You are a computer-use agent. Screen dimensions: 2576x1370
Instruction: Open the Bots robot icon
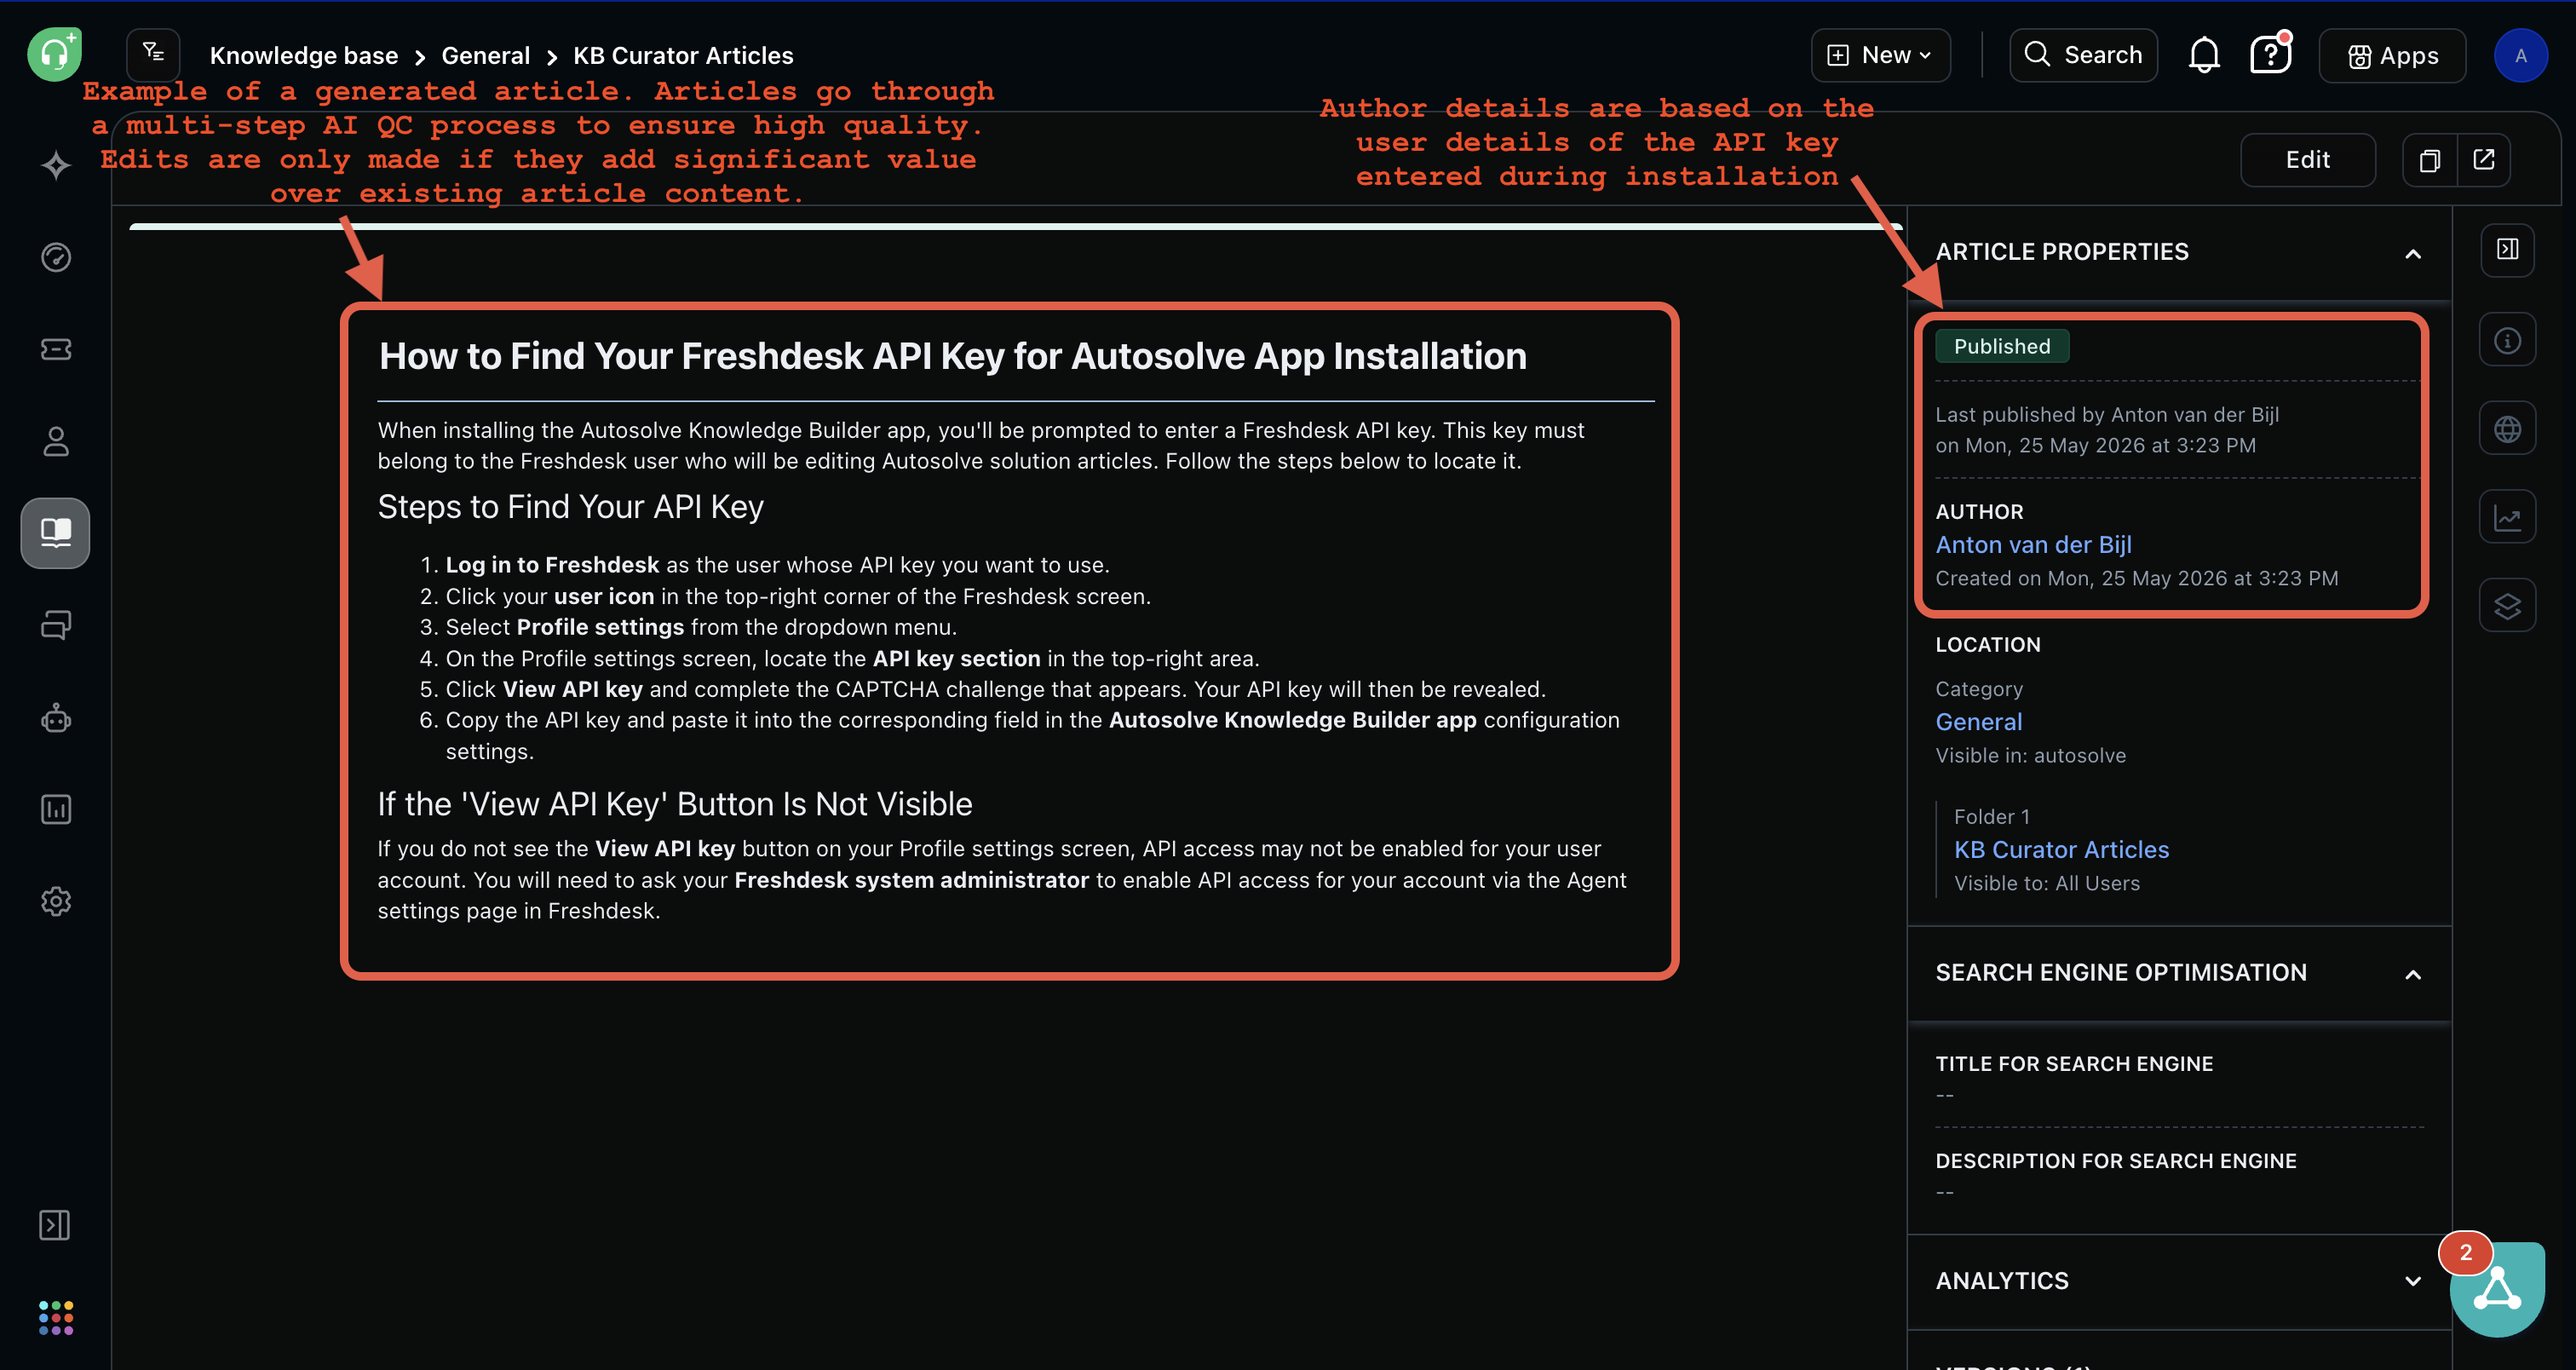click(x=56, y=717)
